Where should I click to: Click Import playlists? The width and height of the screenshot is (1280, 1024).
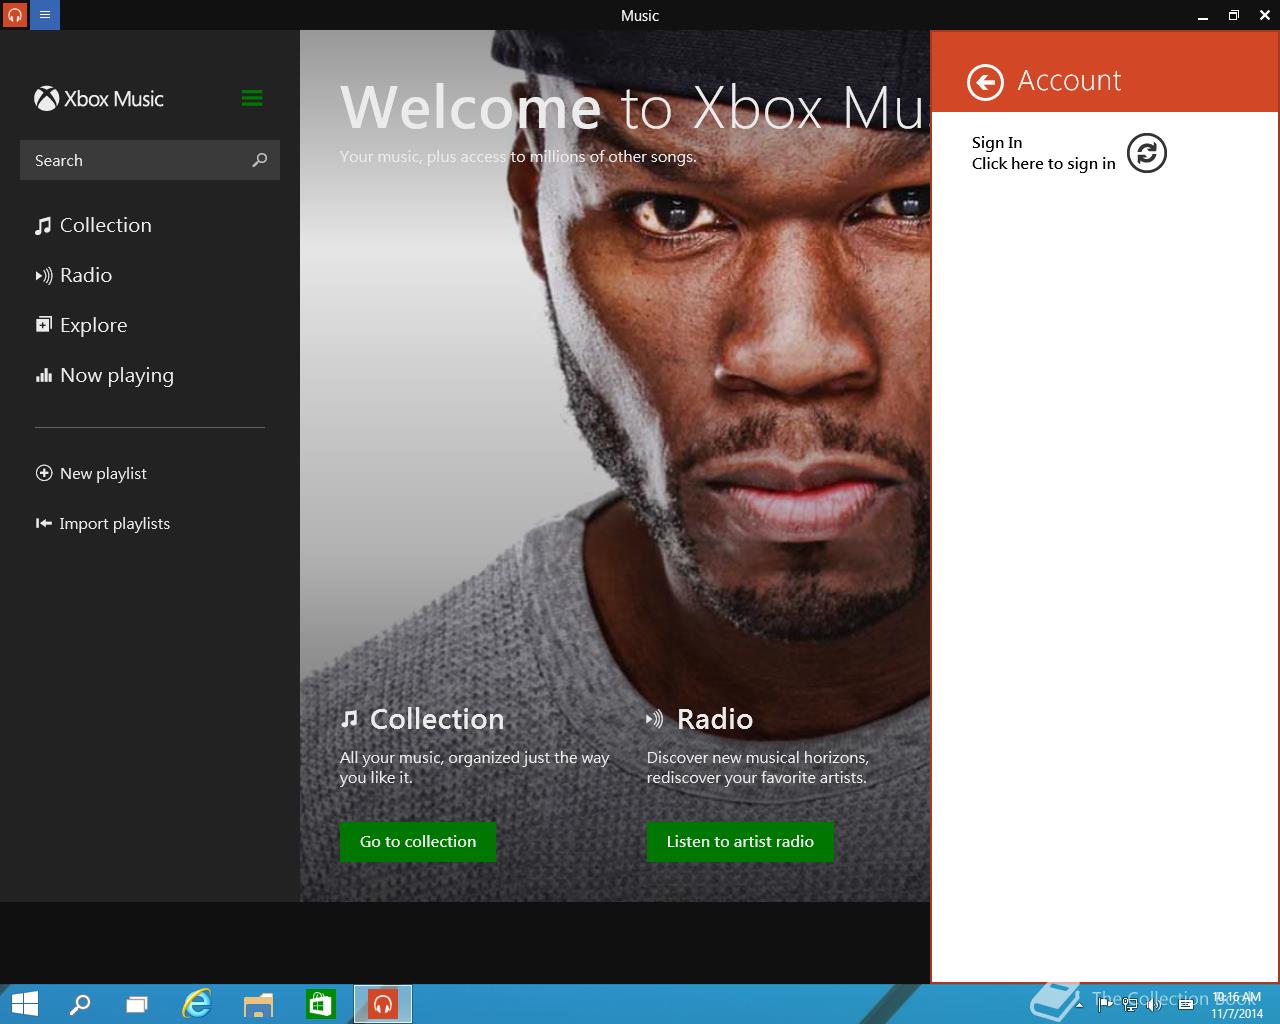[x=103, y=523]
